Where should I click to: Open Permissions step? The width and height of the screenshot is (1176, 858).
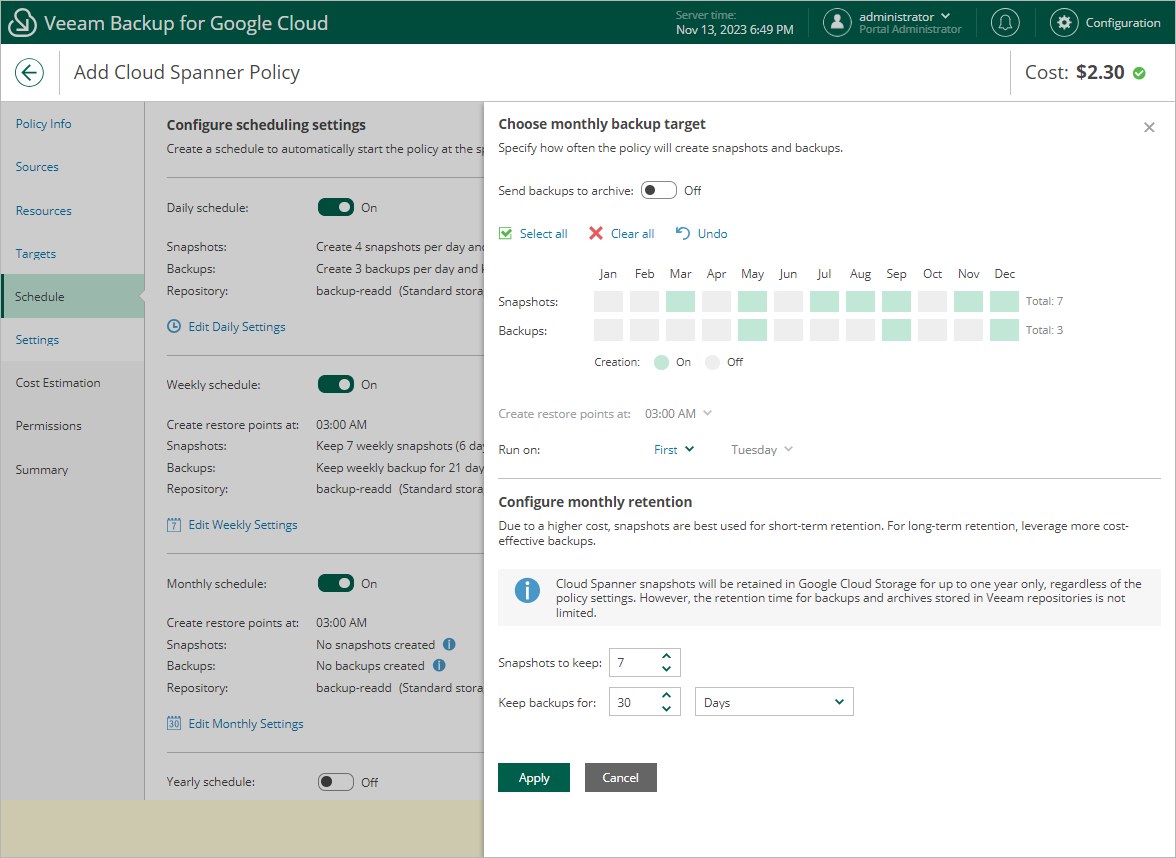click(49, 425)
